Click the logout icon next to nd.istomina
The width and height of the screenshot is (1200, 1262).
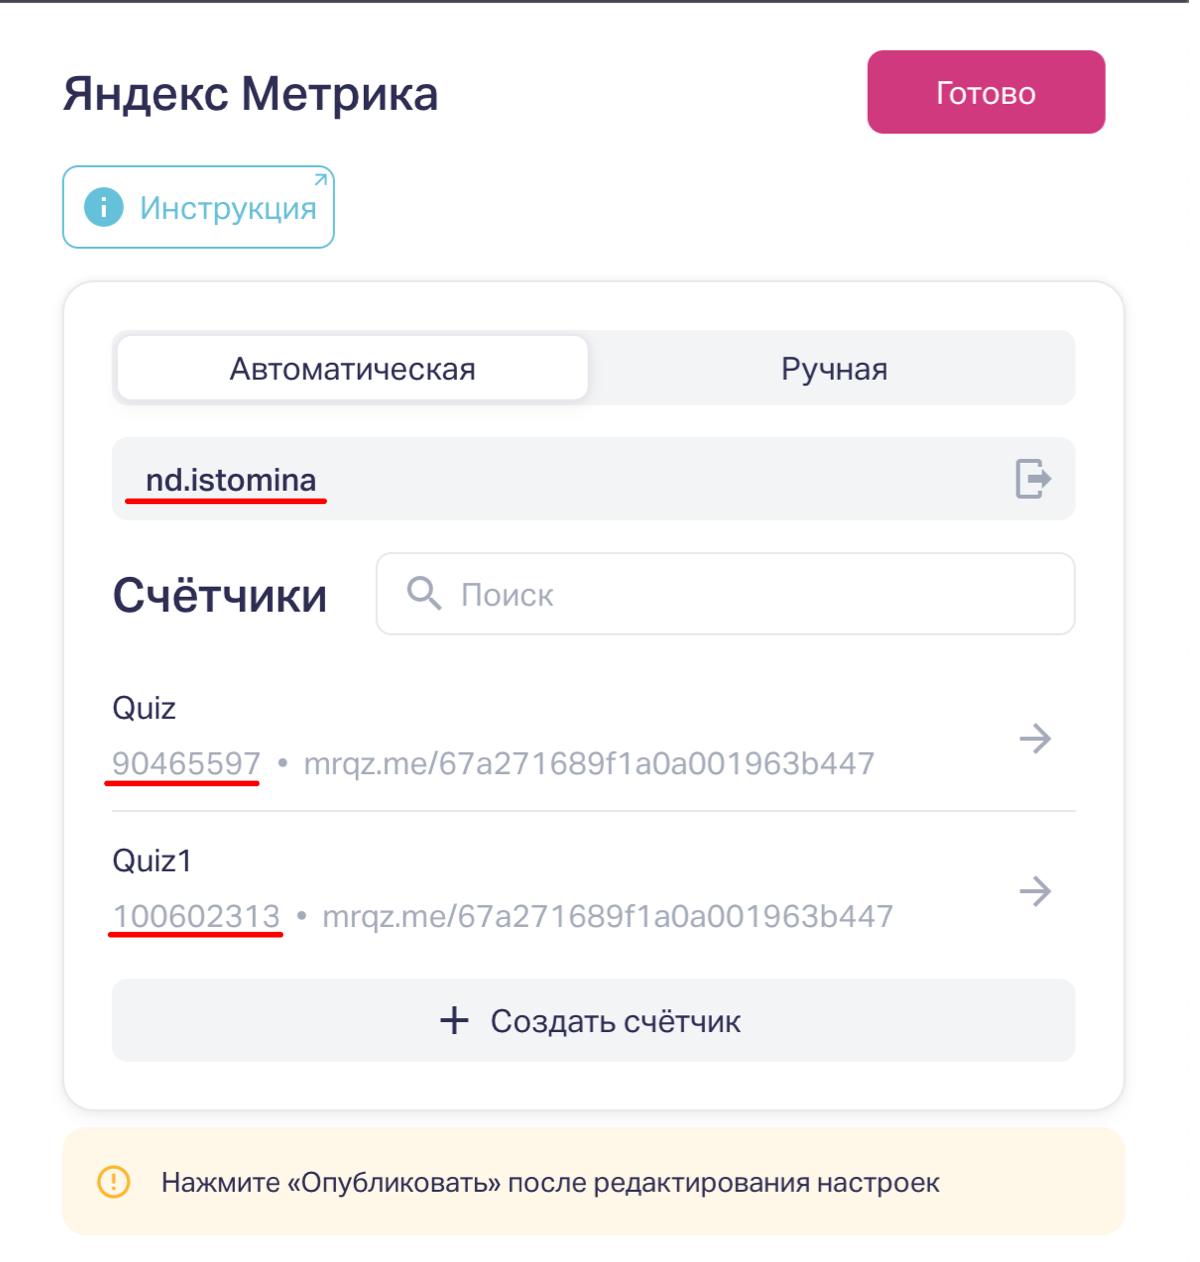click(x=1033, y=478)
